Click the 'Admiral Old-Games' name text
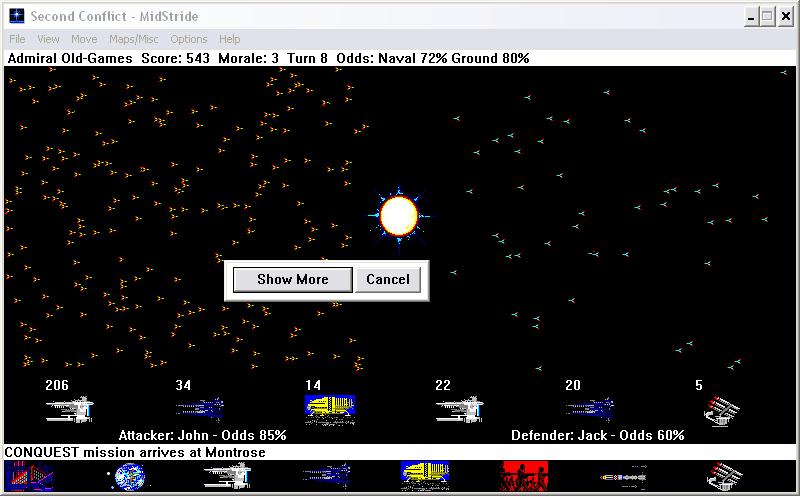 coord(70,58)
